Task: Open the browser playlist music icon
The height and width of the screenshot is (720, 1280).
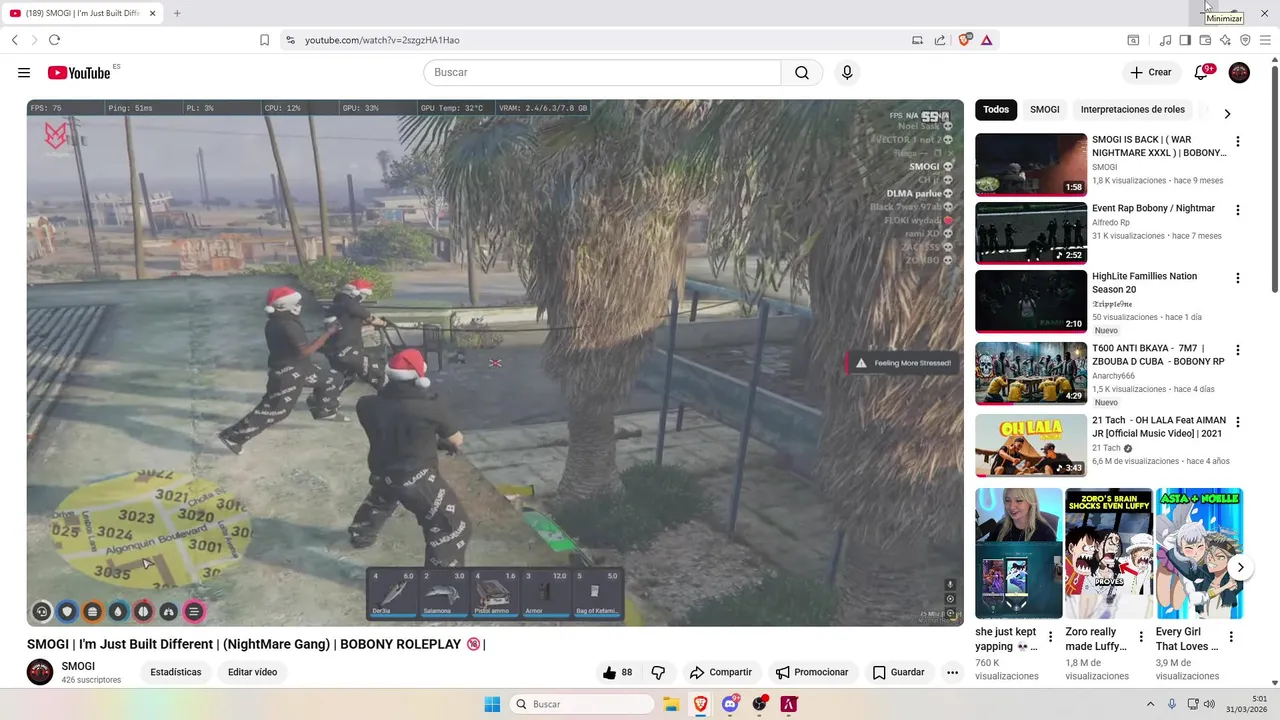Action: point(1165,40)
